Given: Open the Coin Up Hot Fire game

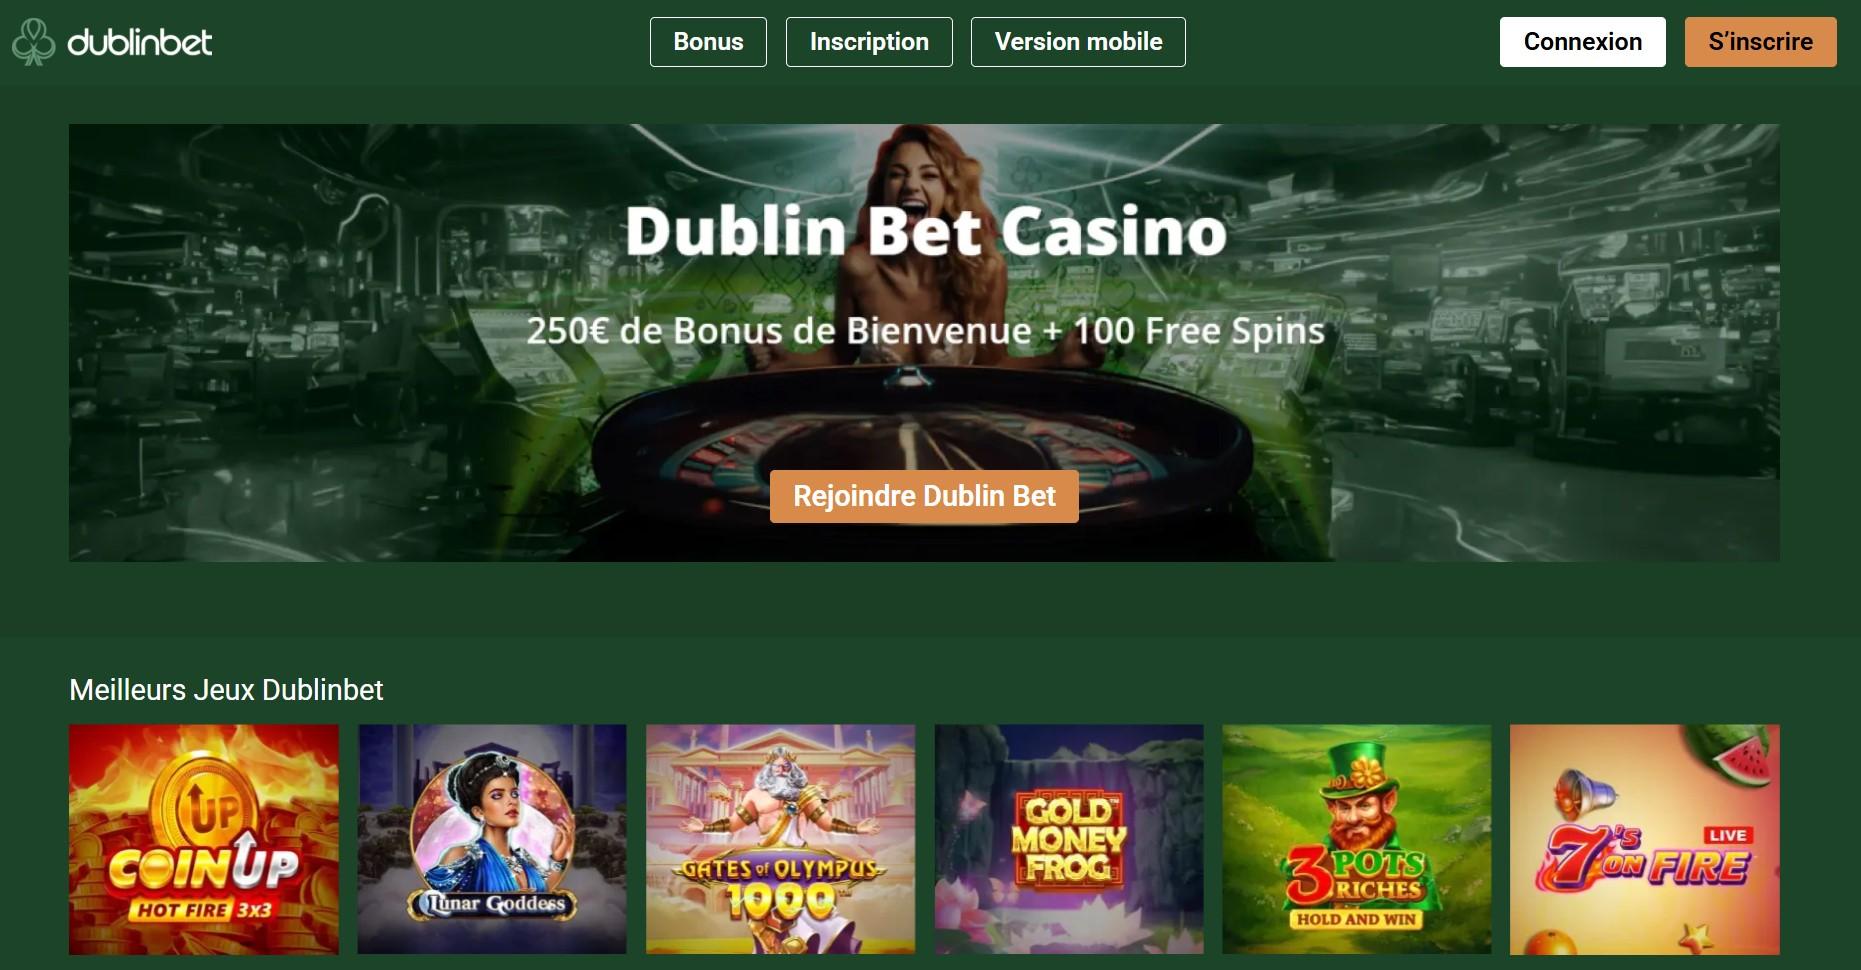Looking at the screenshot, I should point(204,839).
